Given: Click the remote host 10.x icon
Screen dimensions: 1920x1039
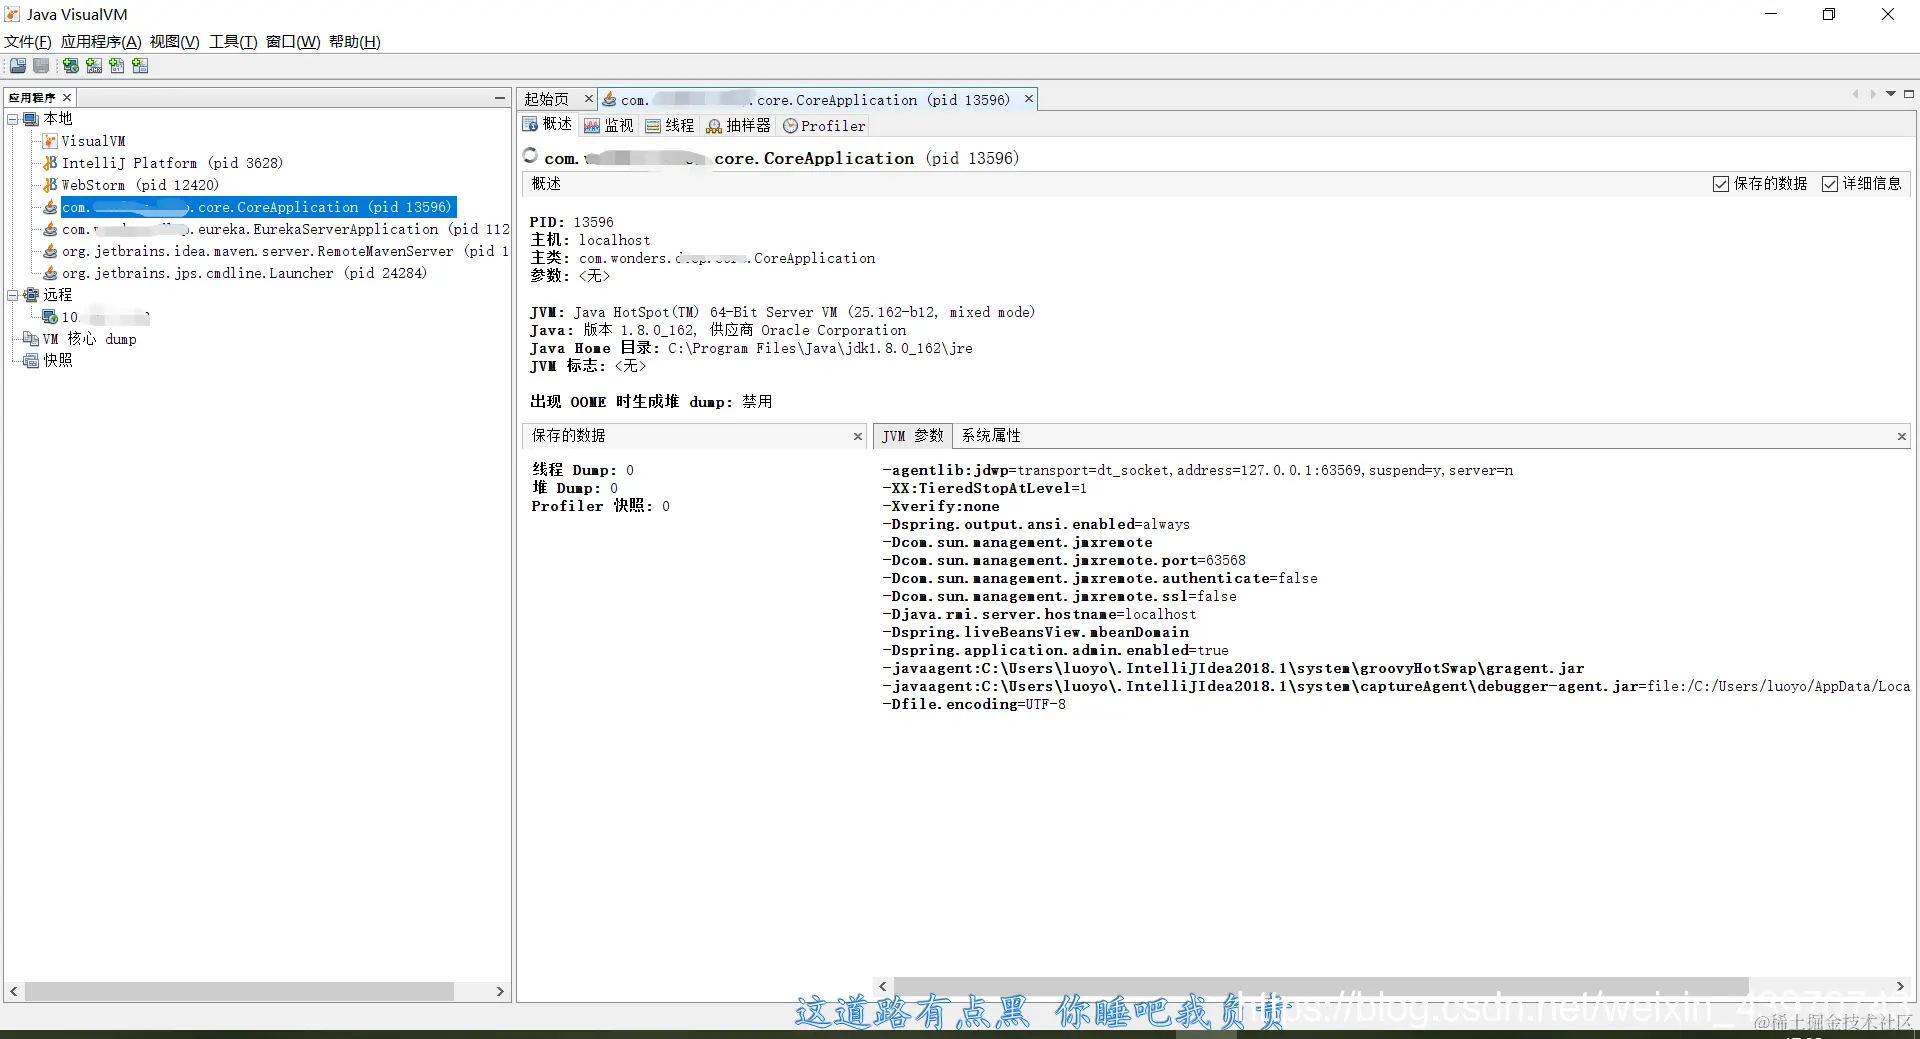Looking at the screenshot, I should 50,317.
